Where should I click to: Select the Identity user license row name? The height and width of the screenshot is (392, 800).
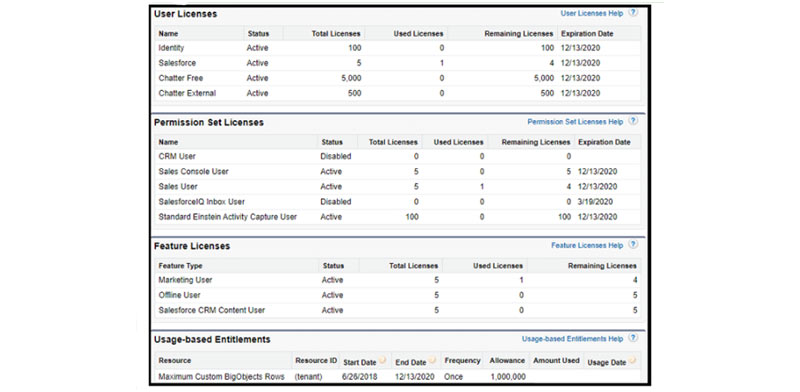[x=171, y=48]
